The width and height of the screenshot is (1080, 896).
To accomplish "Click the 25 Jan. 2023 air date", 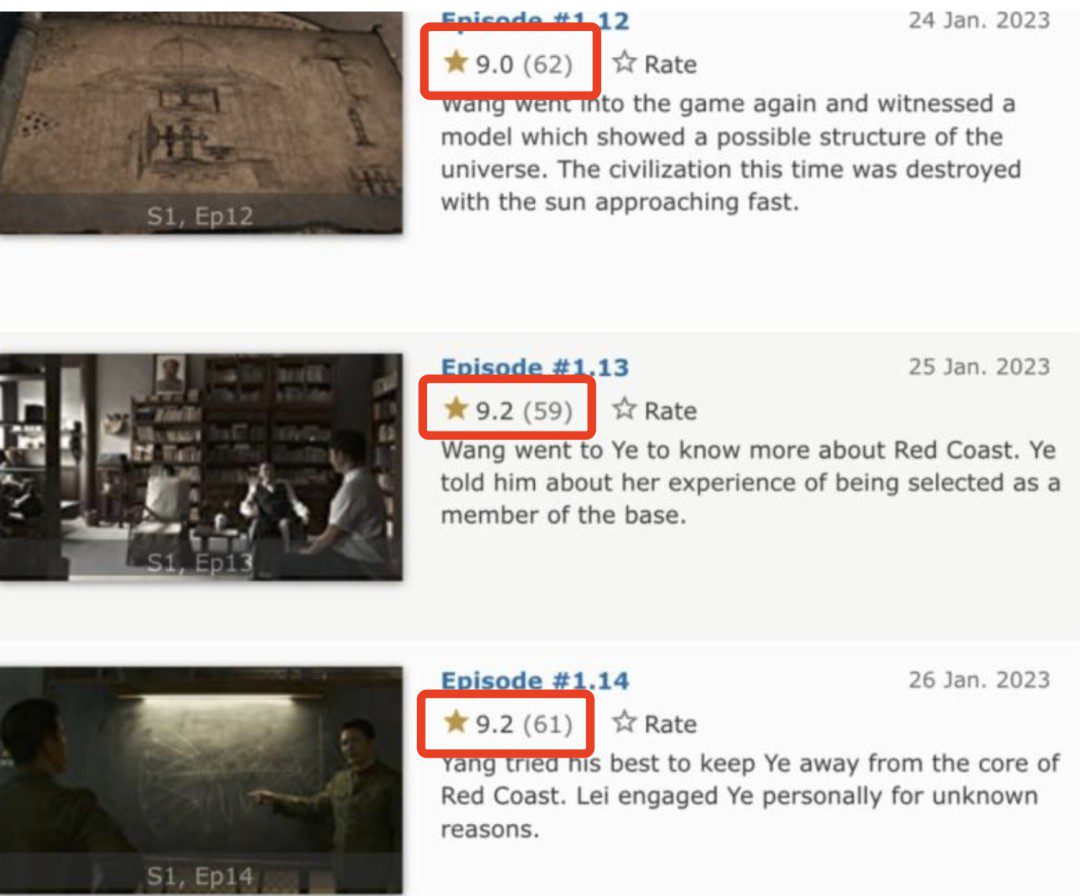I will point(979,367).
